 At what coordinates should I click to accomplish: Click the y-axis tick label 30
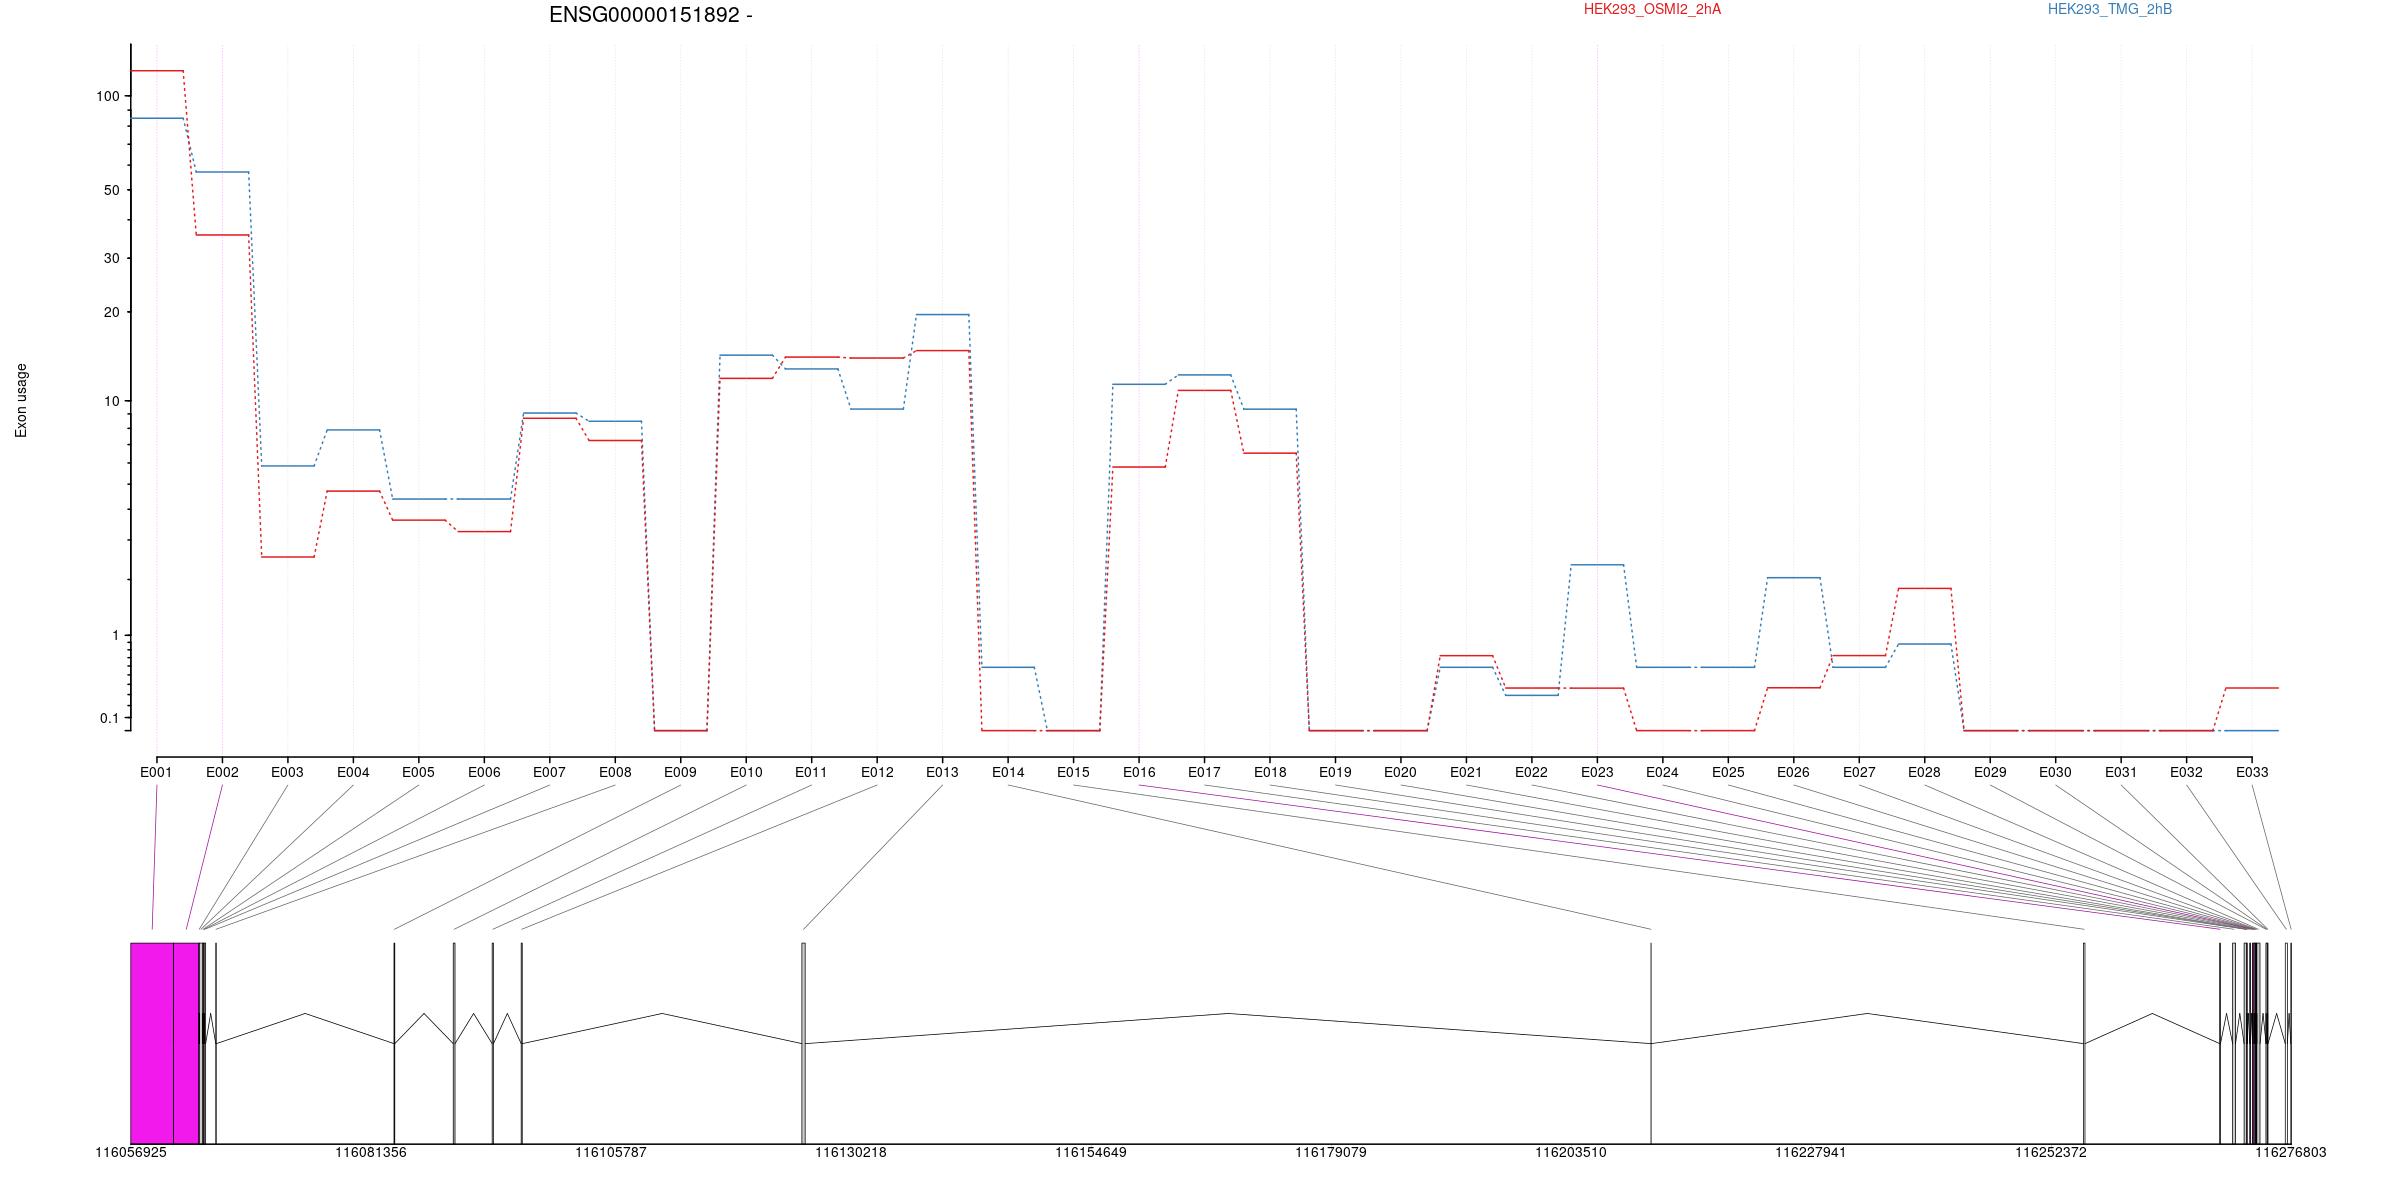111,258
